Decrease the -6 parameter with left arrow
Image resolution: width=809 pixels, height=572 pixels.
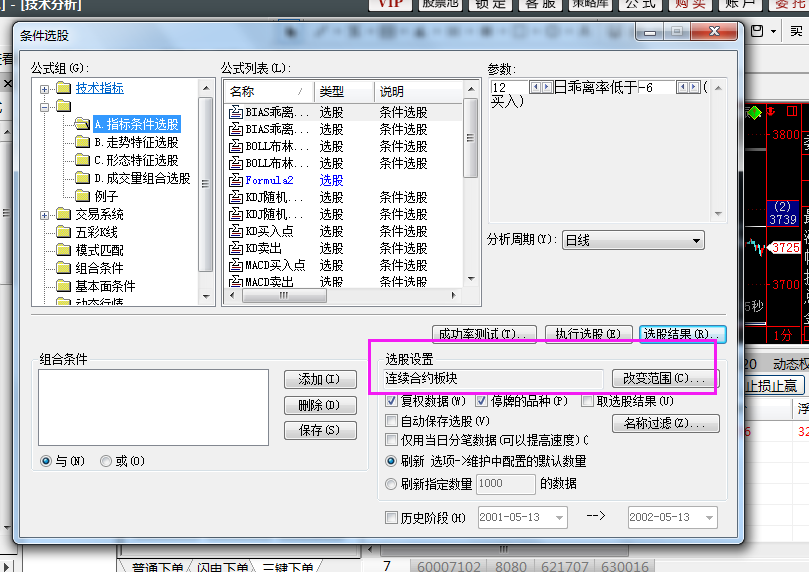[683, 87]
